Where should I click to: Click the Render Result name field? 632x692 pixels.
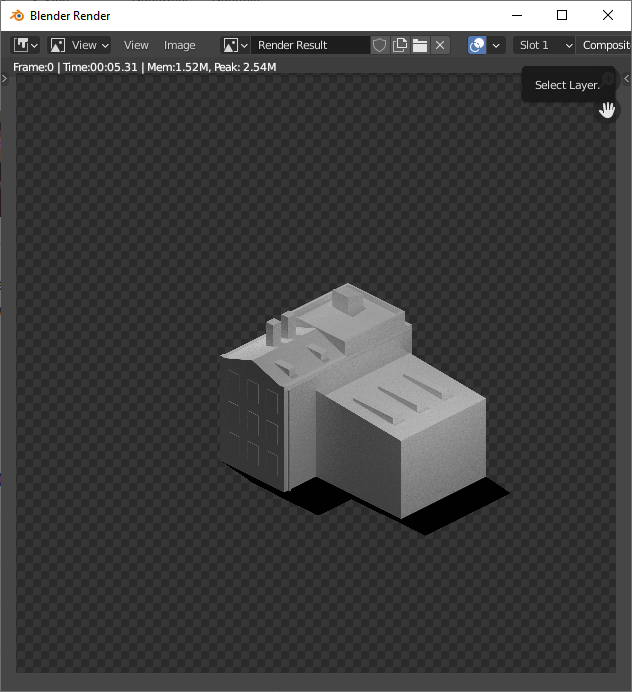click(310, 45)
